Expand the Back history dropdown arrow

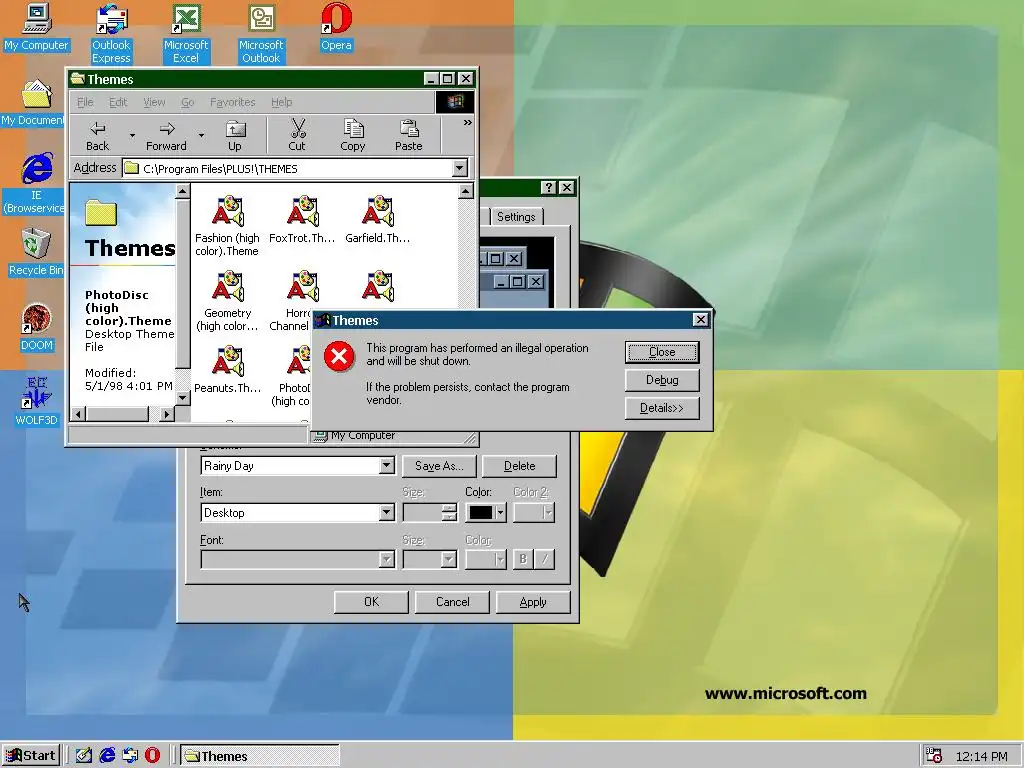[132, 136]
